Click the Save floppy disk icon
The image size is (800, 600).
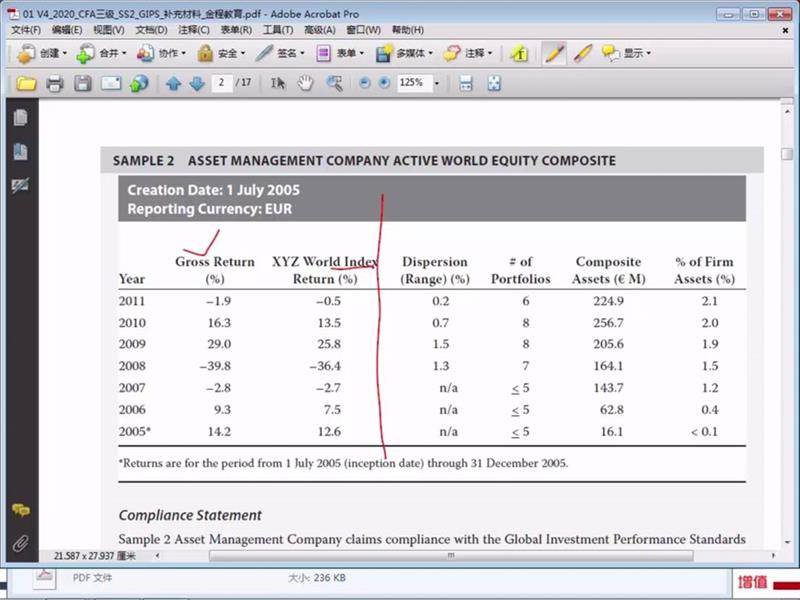83,83
